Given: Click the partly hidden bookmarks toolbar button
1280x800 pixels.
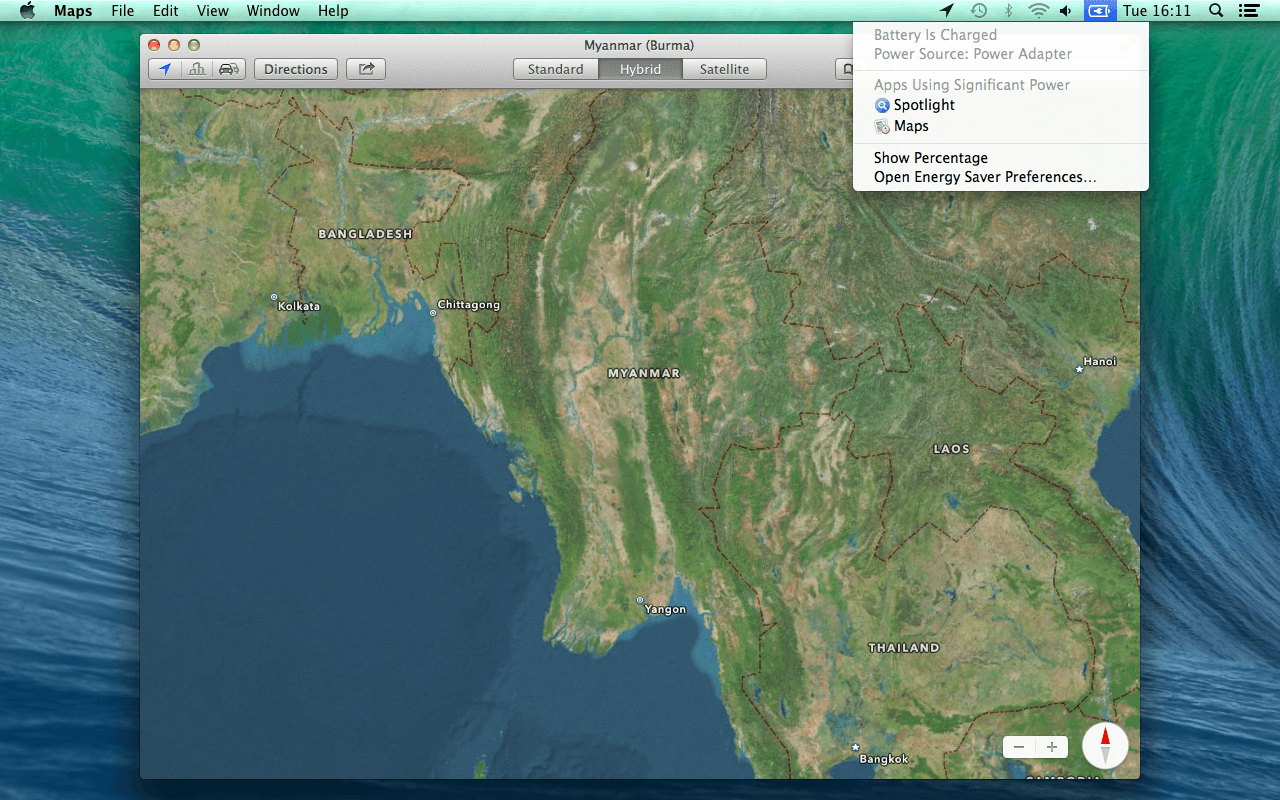Looking at the screenshot, I should click(x=844, y=69).
